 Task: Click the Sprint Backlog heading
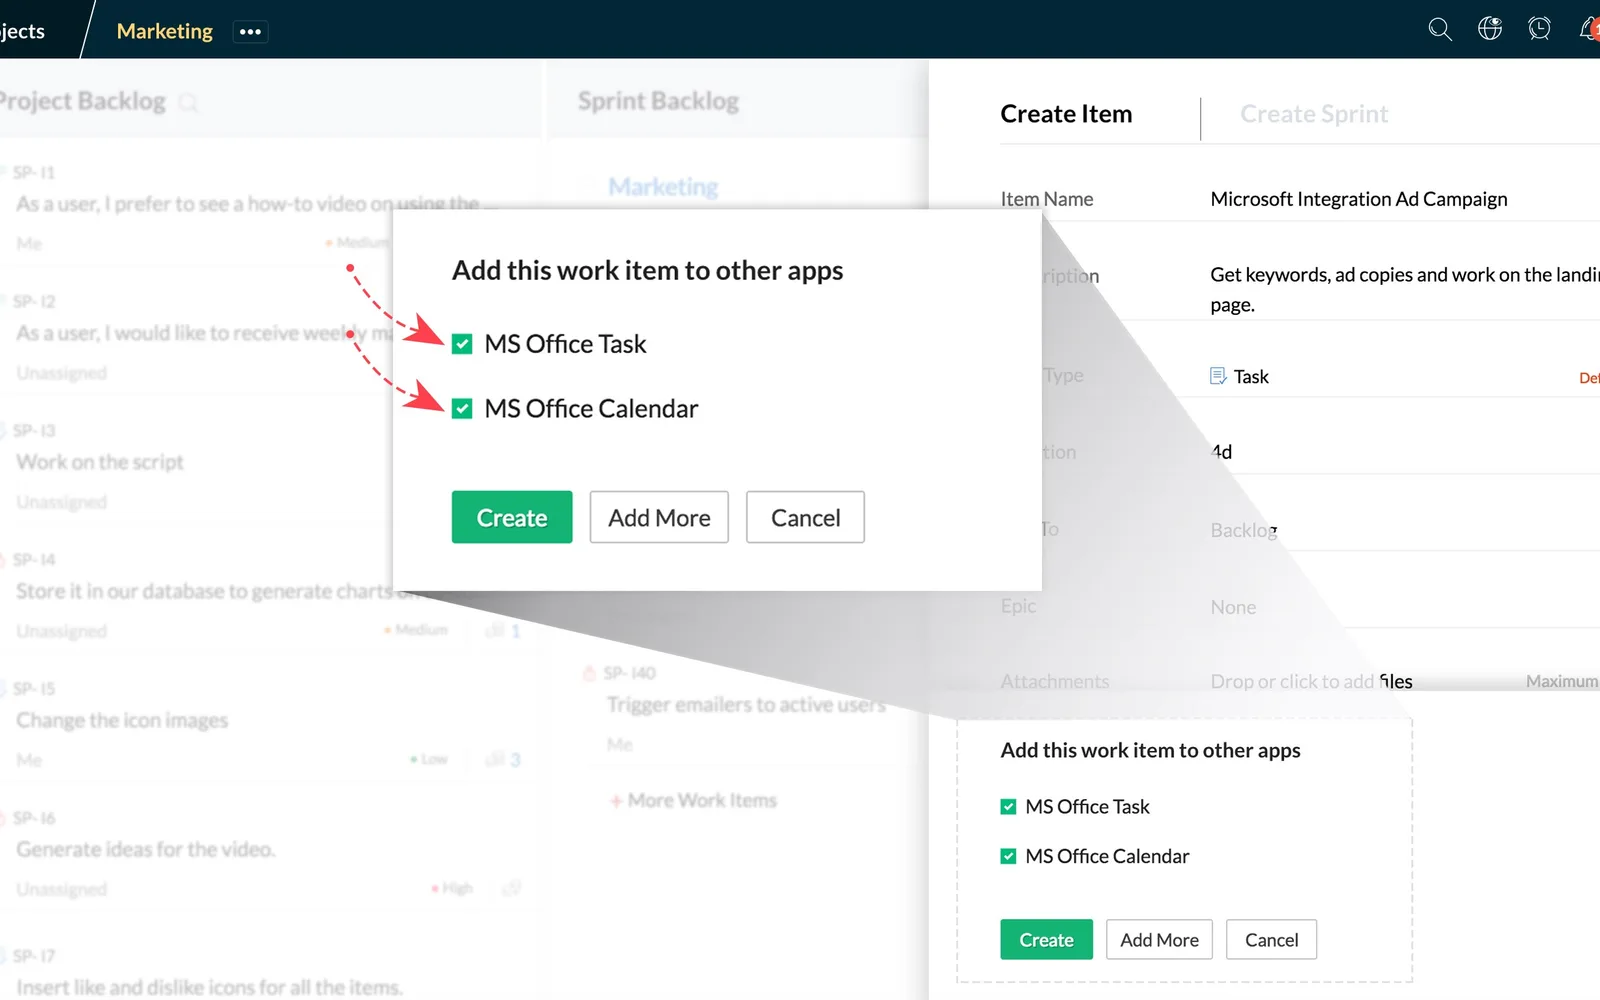pos(658,101)
